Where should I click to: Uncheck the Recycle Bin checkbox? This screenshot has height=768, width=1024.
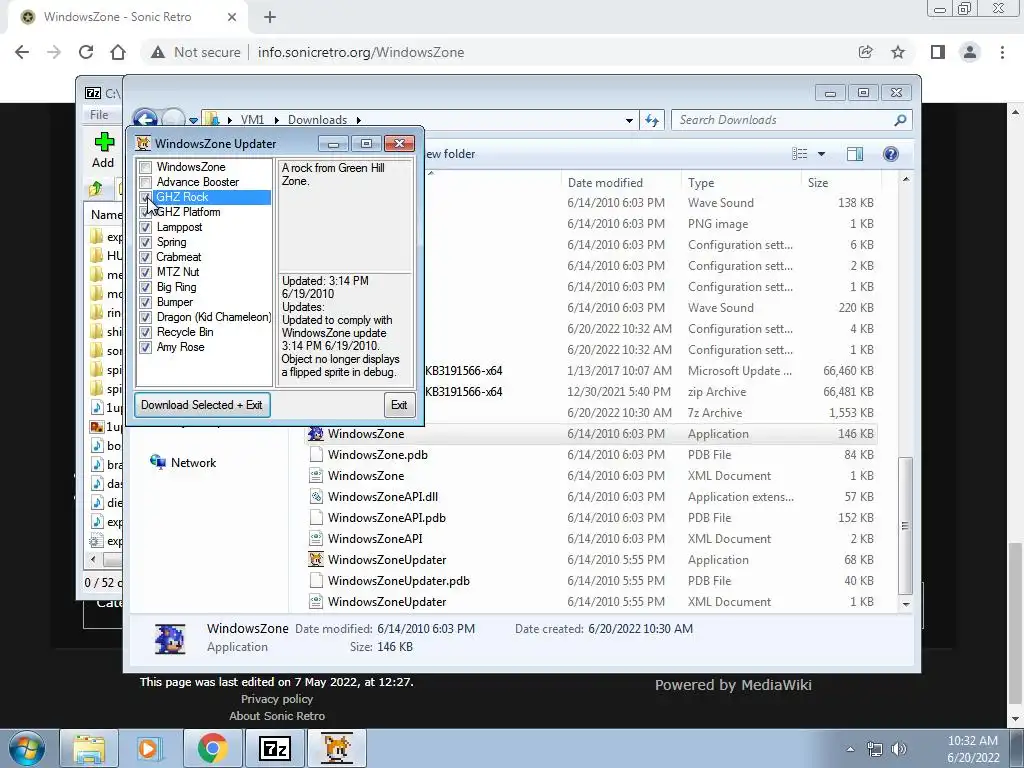146,332
